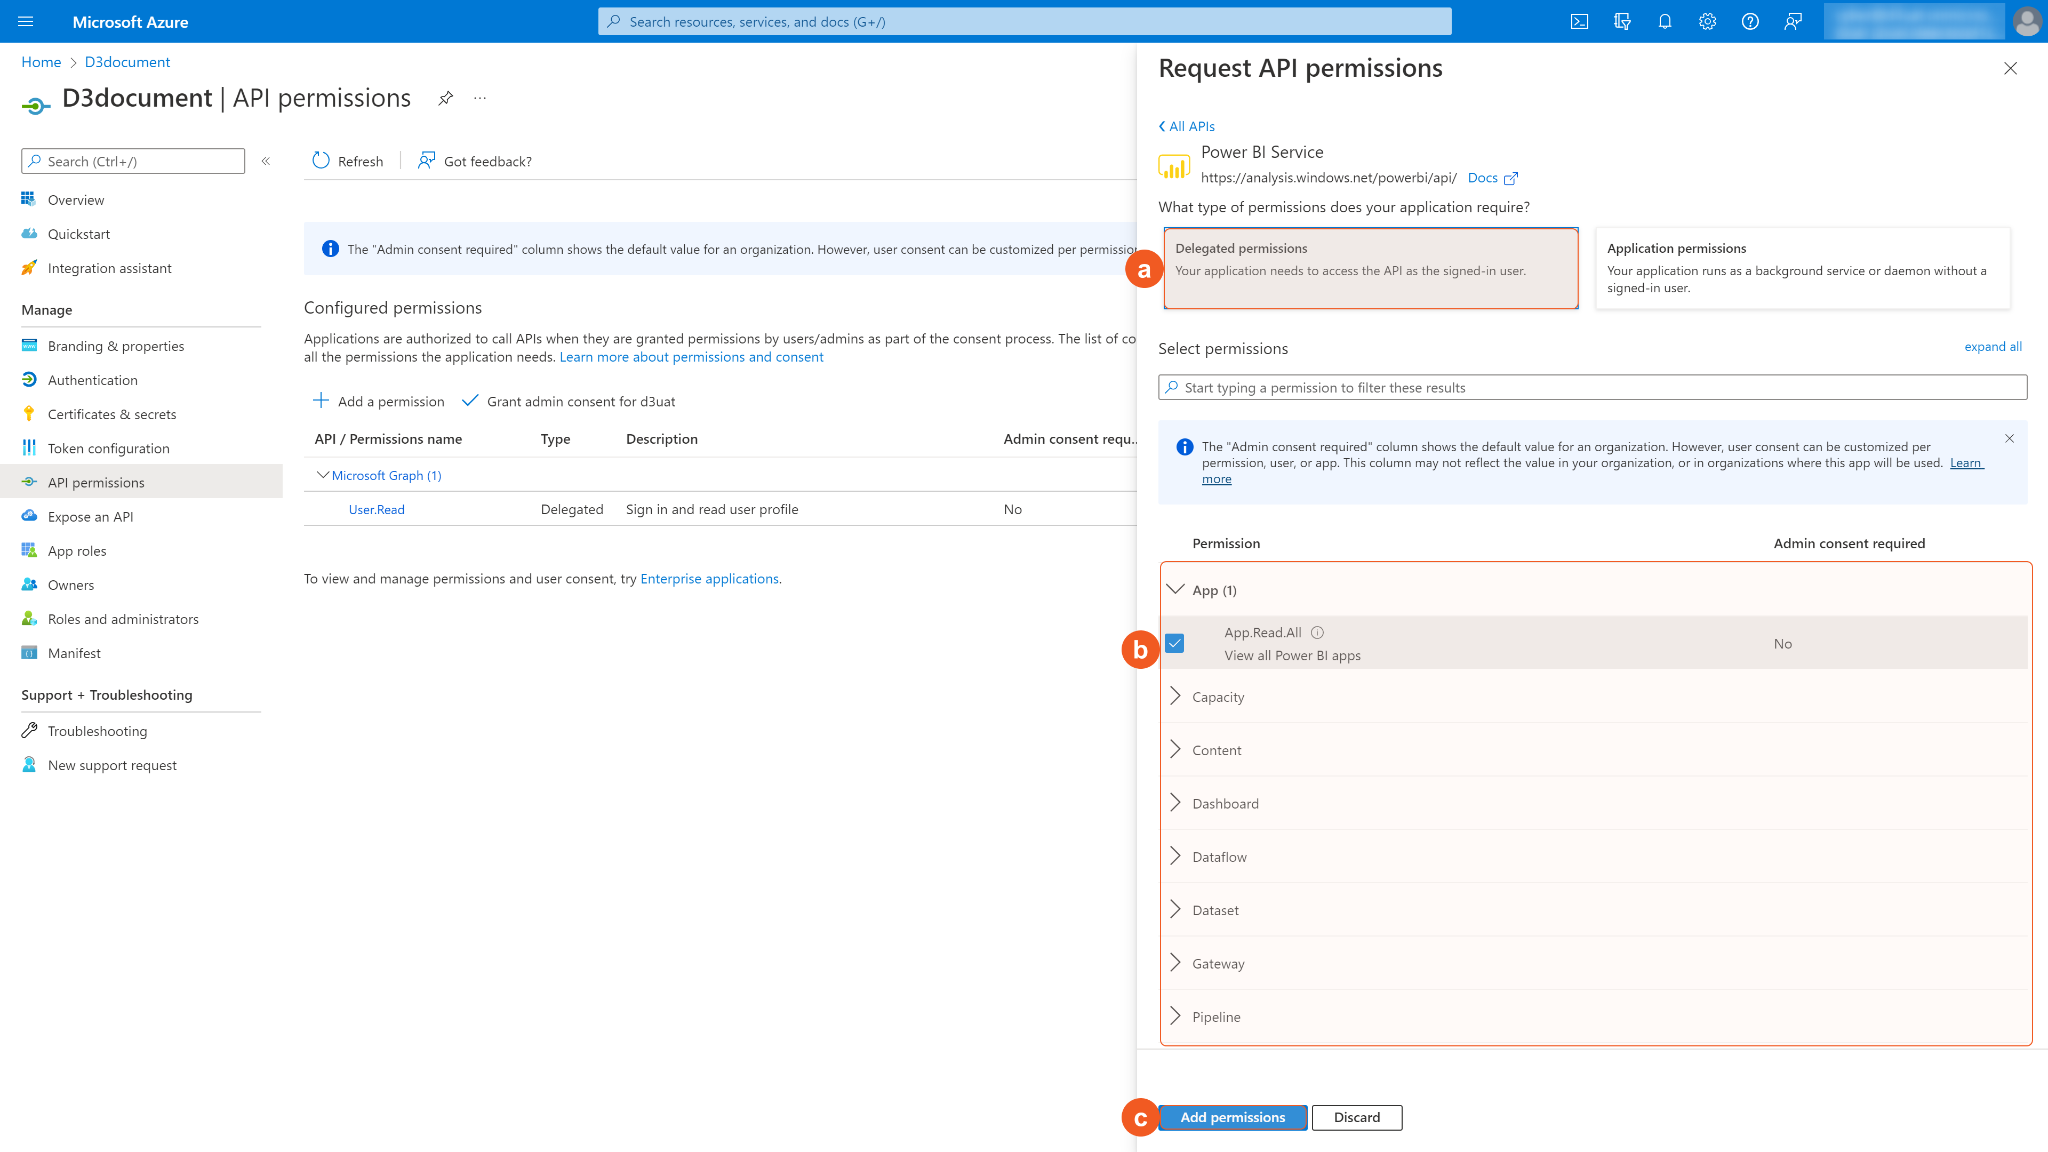
Task: Open the Cloud Shell icon in header
Action: (x=1579, y=21)
